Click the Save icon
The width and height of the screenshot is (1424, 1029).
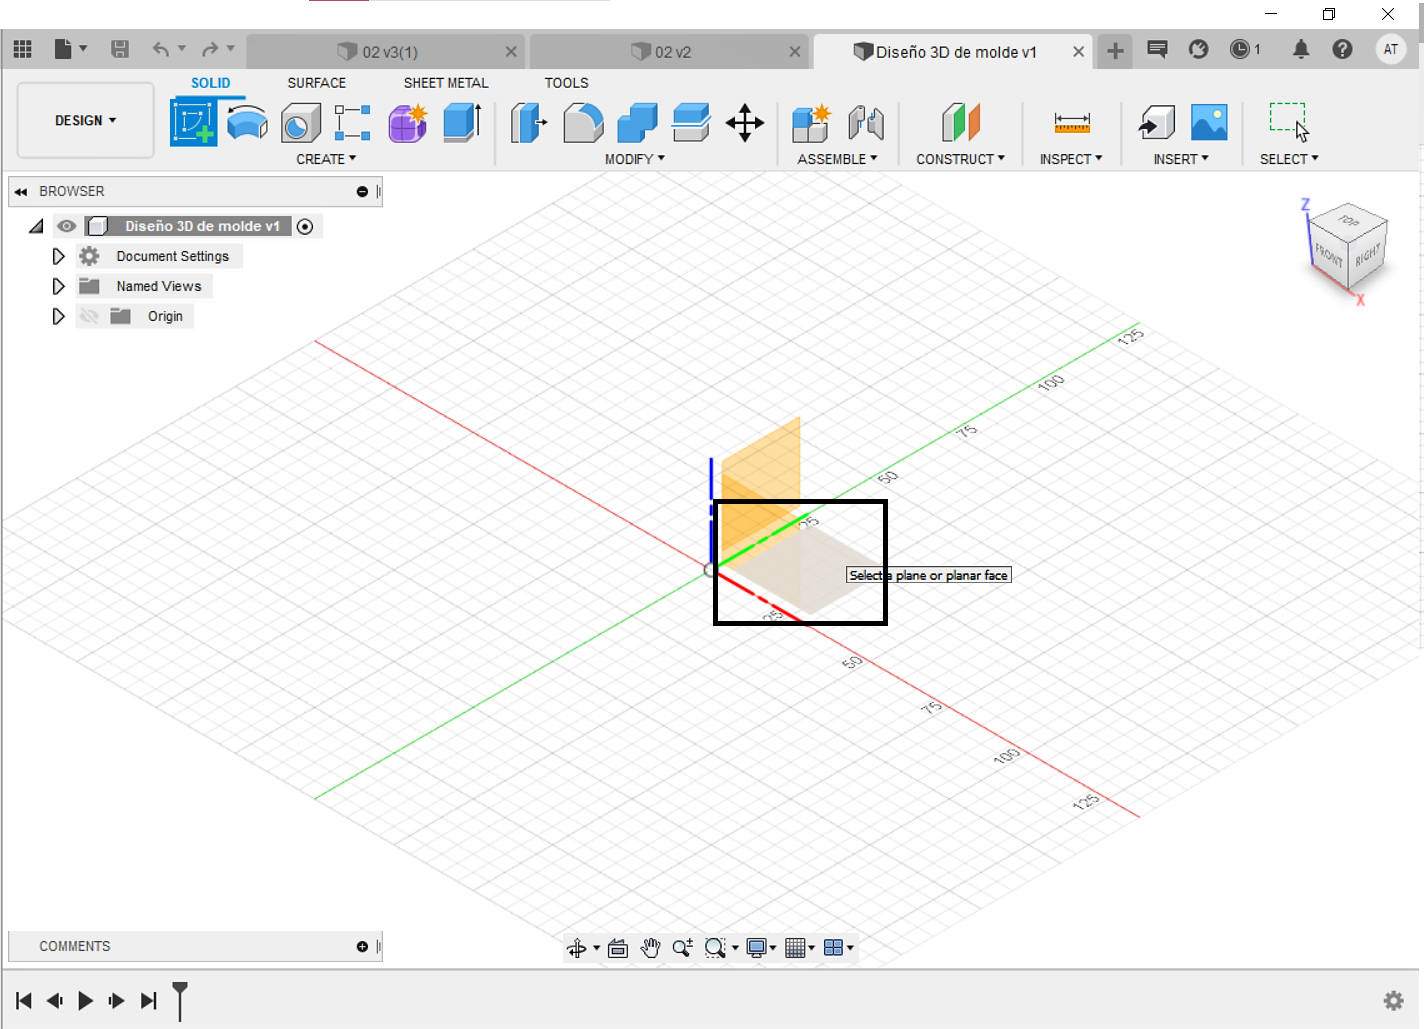pos(119,49)
